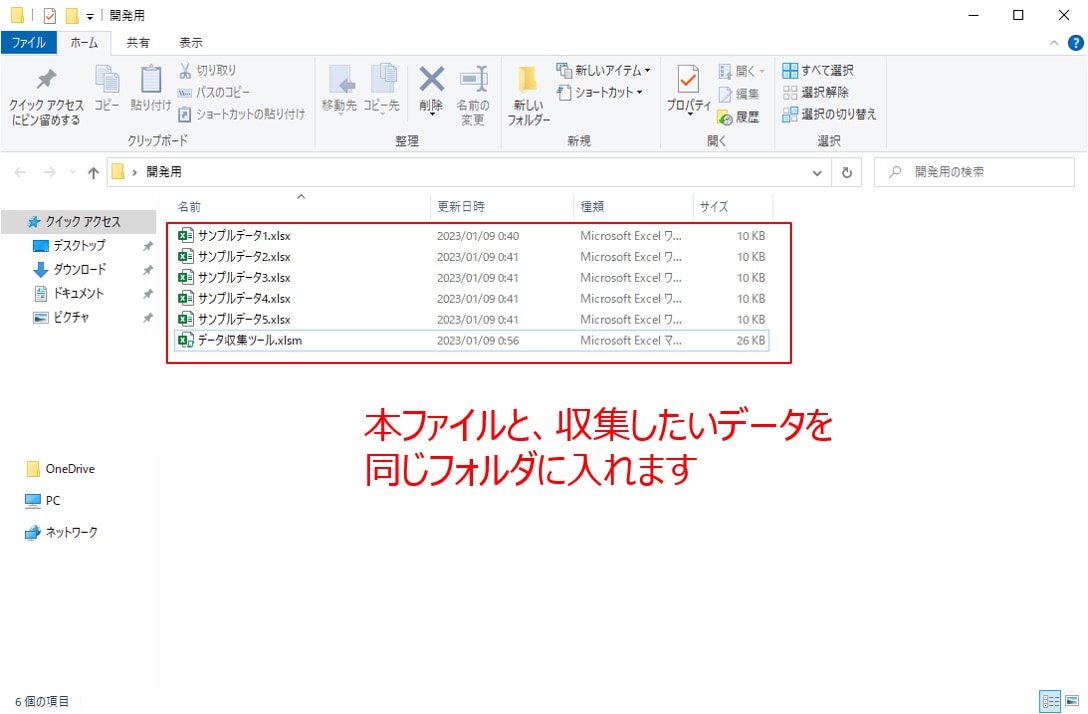The image size is (1088, 714).
Task: Open Downloads (ダウンロード) in sidebar
Action: (x=78, y=269)
